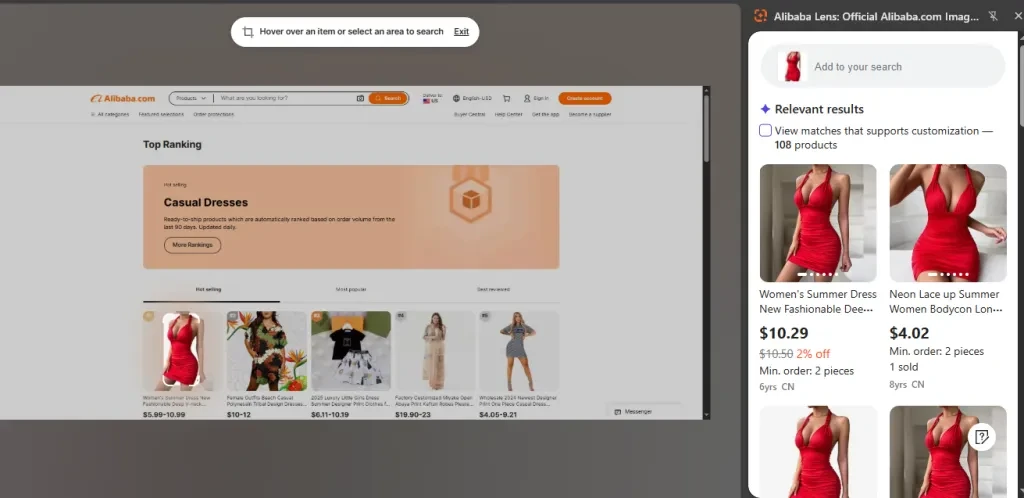Open the shopping cart icon
Viewport: 1024px width, 498px height.
pyautogui.click(x=506, y=99)
